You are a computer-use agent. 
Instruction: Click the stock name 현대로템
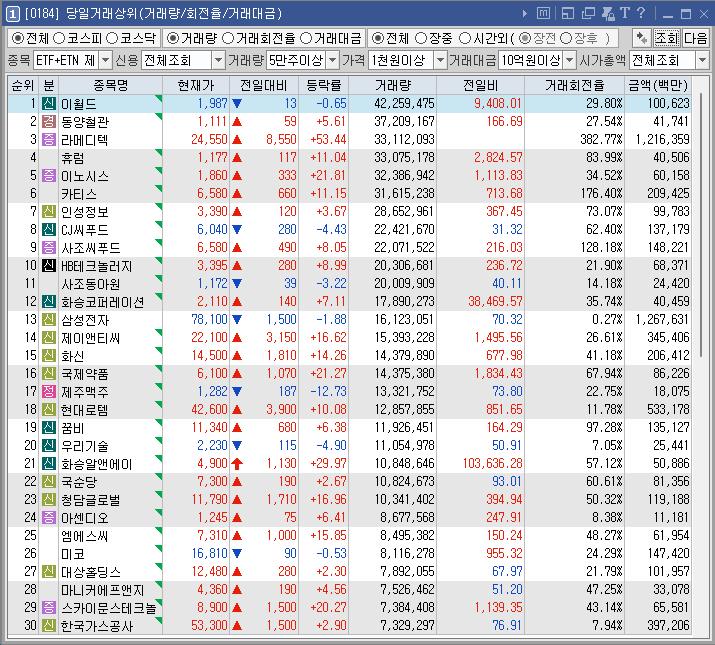point(85,410)
